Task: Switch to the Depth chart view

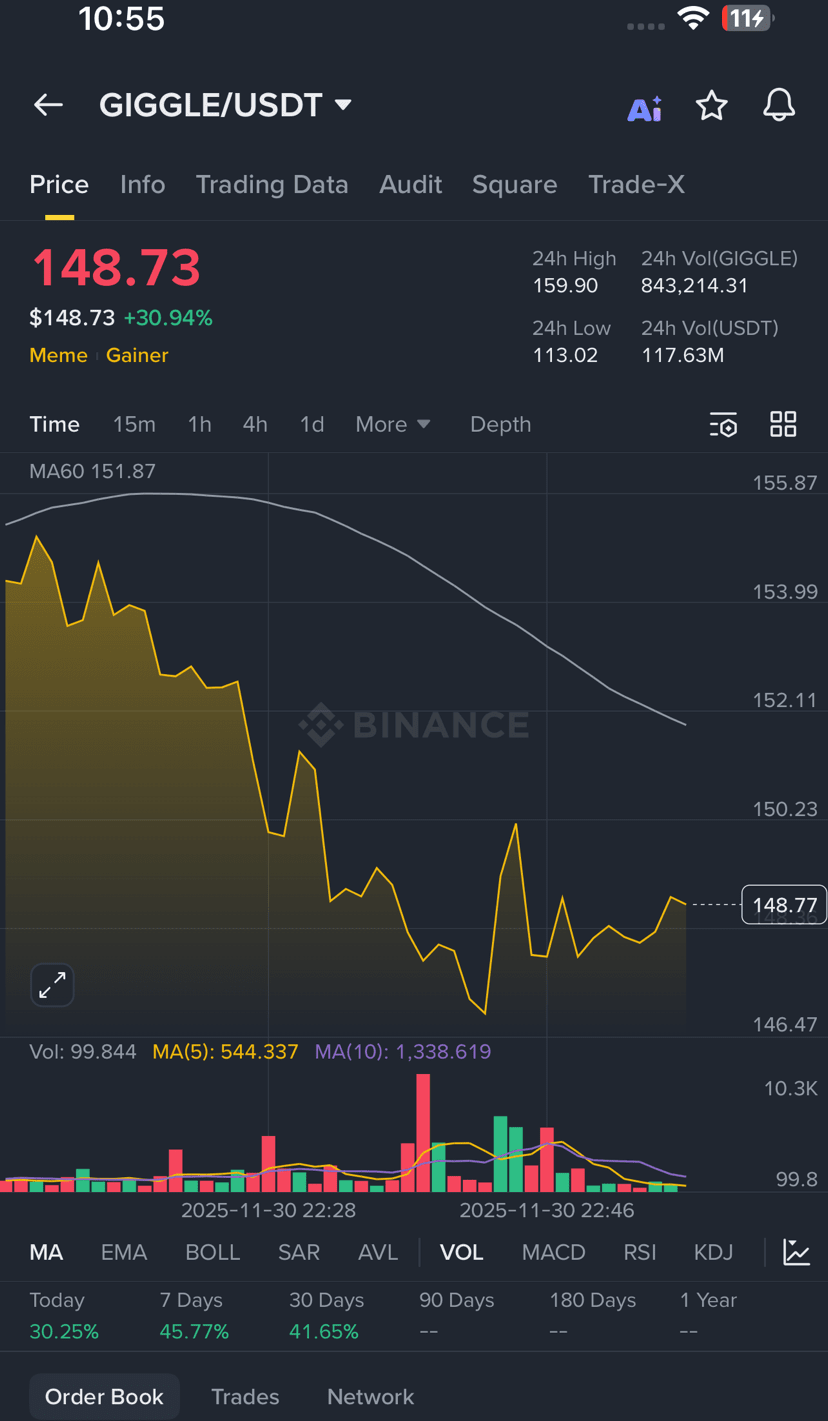Action: click(501, 424)
